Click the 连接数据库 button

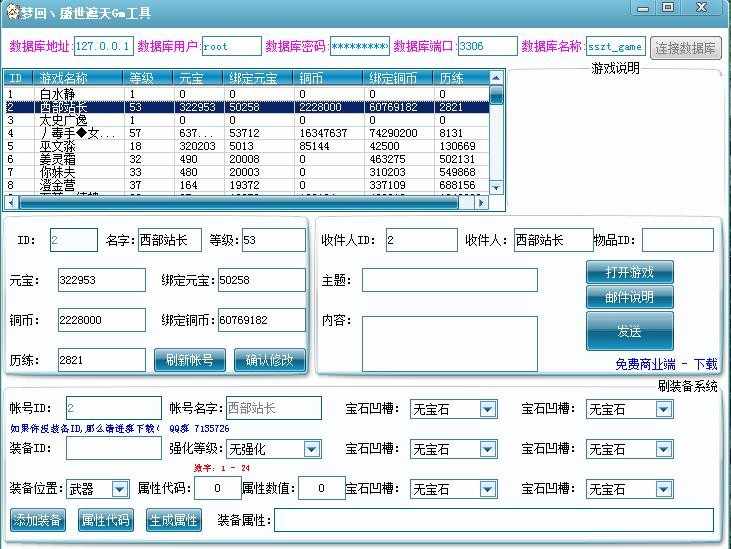click(685, 48)
